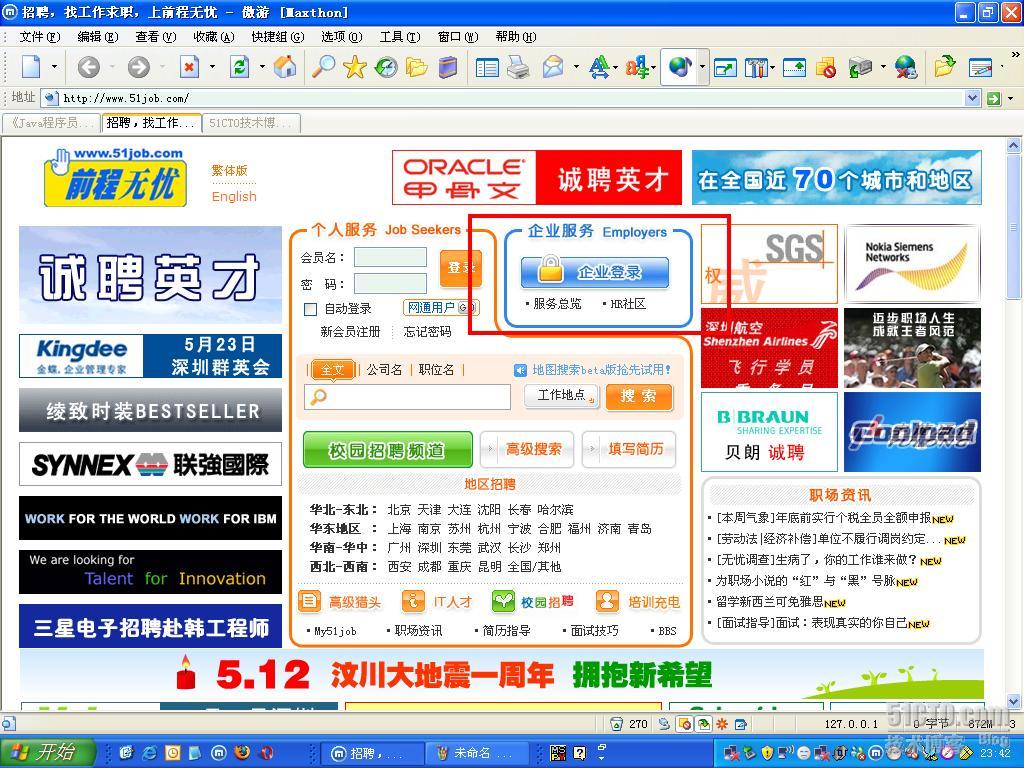Select the 北京 city link
The image size is (1024, 768).
click(x=399, y=510)
